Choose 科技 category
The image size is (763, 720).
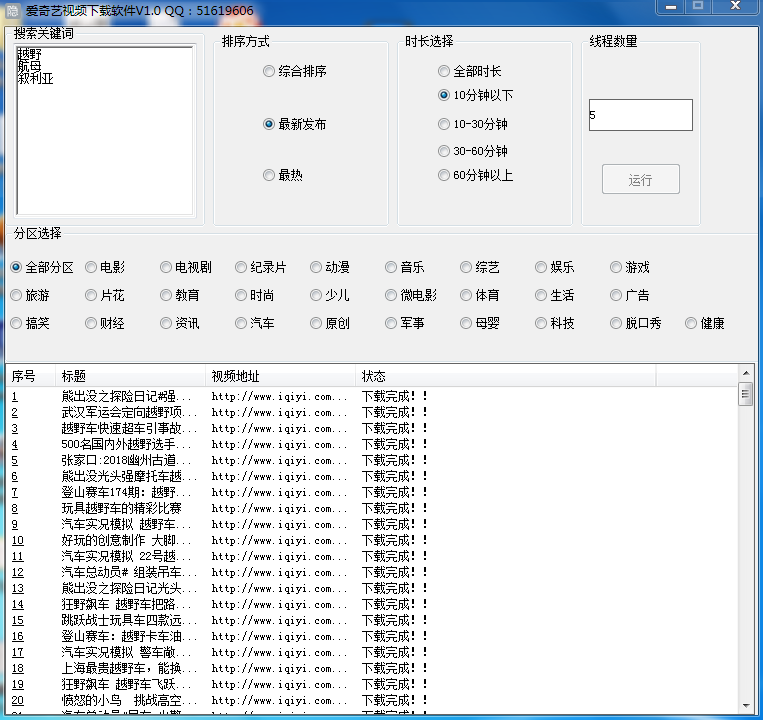(555, 323)
